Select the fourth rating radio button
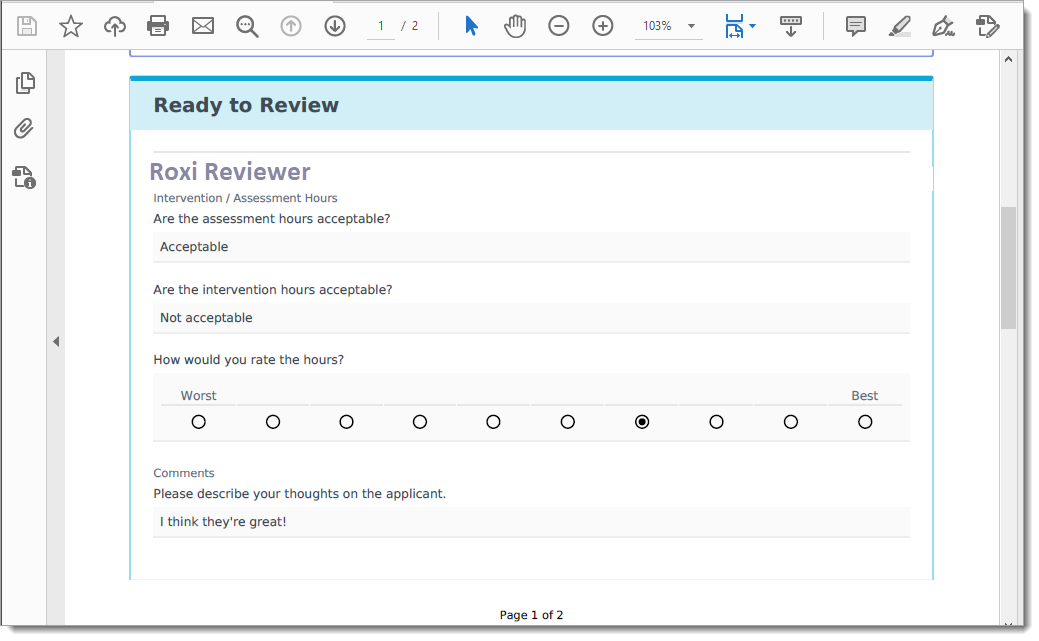The height and width of the screenshot is (641, 1039). 419,422
